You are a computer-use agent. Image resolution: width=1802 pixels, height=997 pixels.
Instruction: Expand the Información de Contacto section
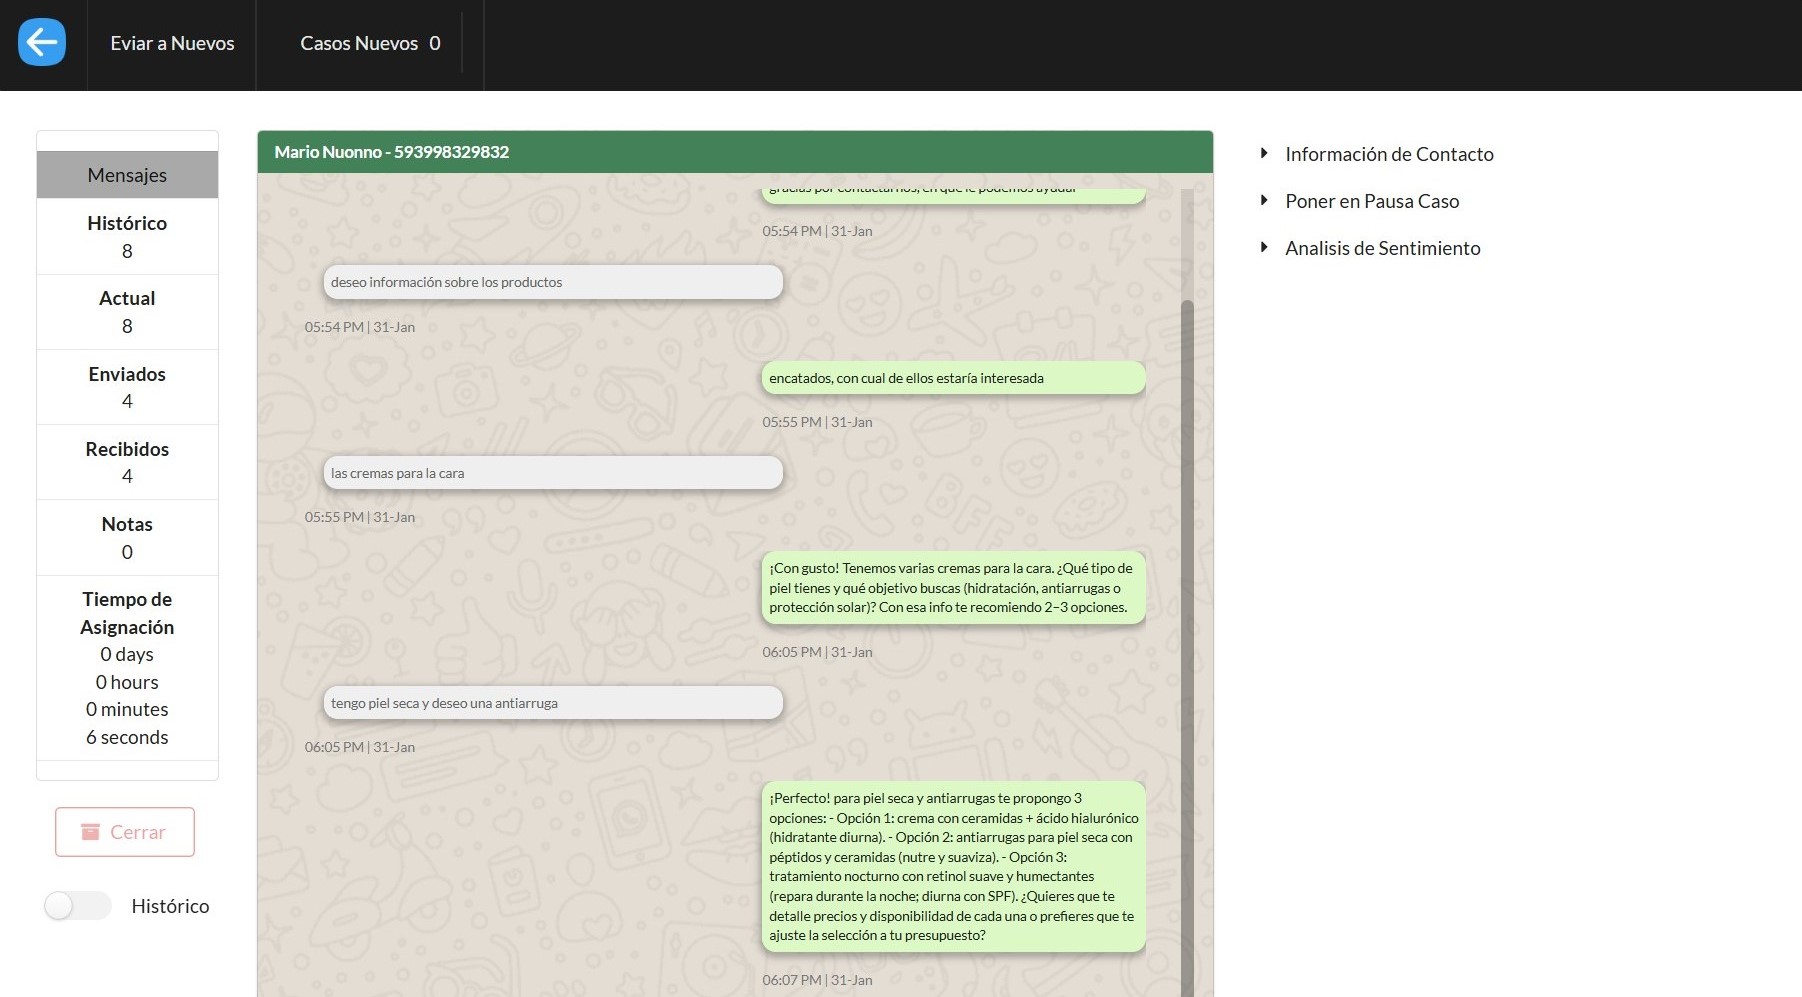pos(1388,154)
